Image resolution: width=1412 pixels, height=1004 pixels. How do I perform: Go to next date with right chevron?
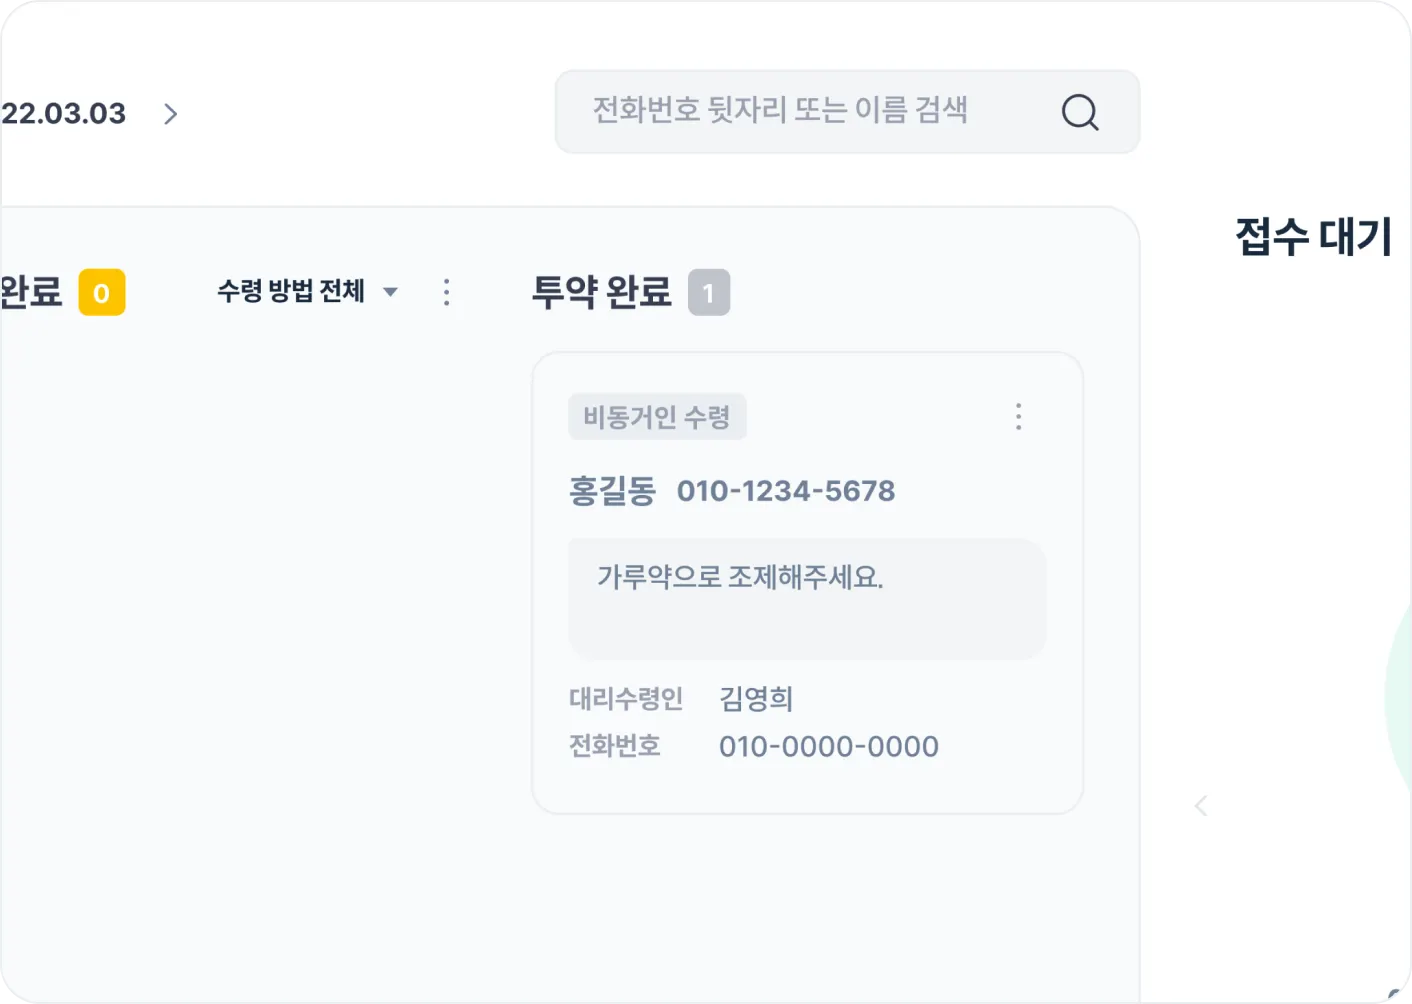(171, 114)
